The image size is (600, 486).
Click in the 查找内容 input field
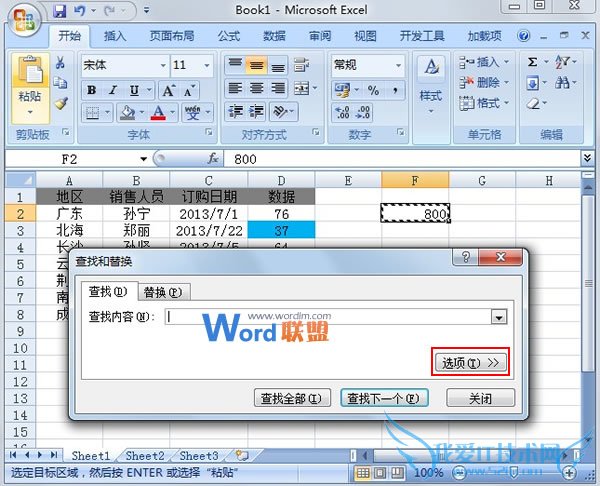pos(329,317)
